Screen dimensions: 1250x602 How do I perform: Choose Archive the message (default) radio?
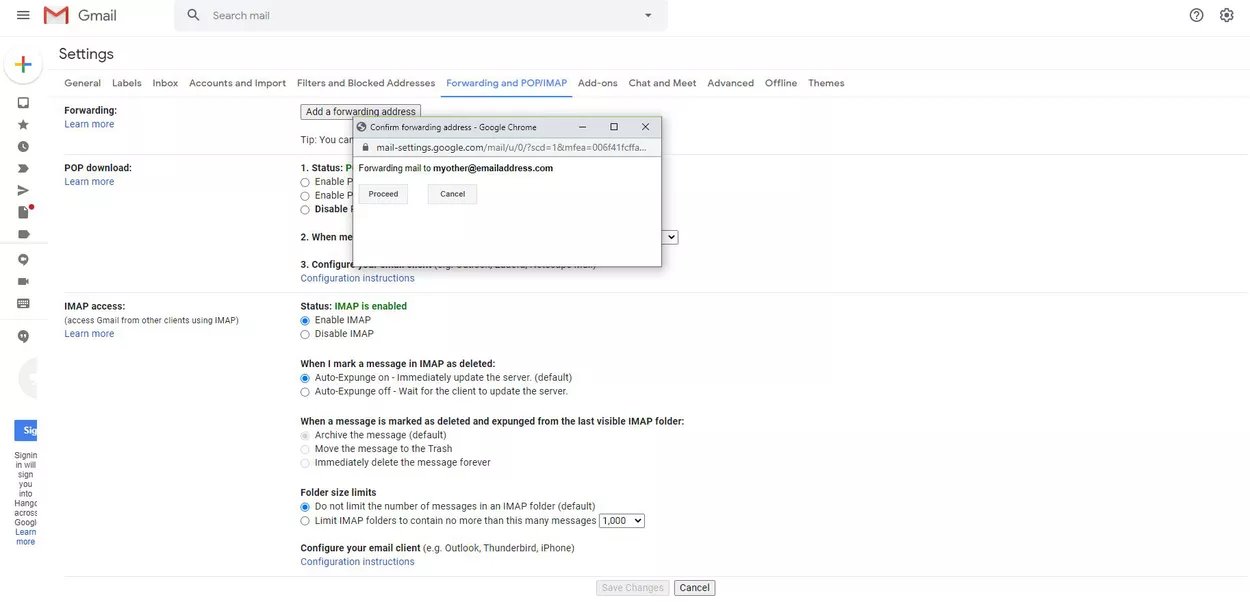pyautogui.click(x=305, y=436)
